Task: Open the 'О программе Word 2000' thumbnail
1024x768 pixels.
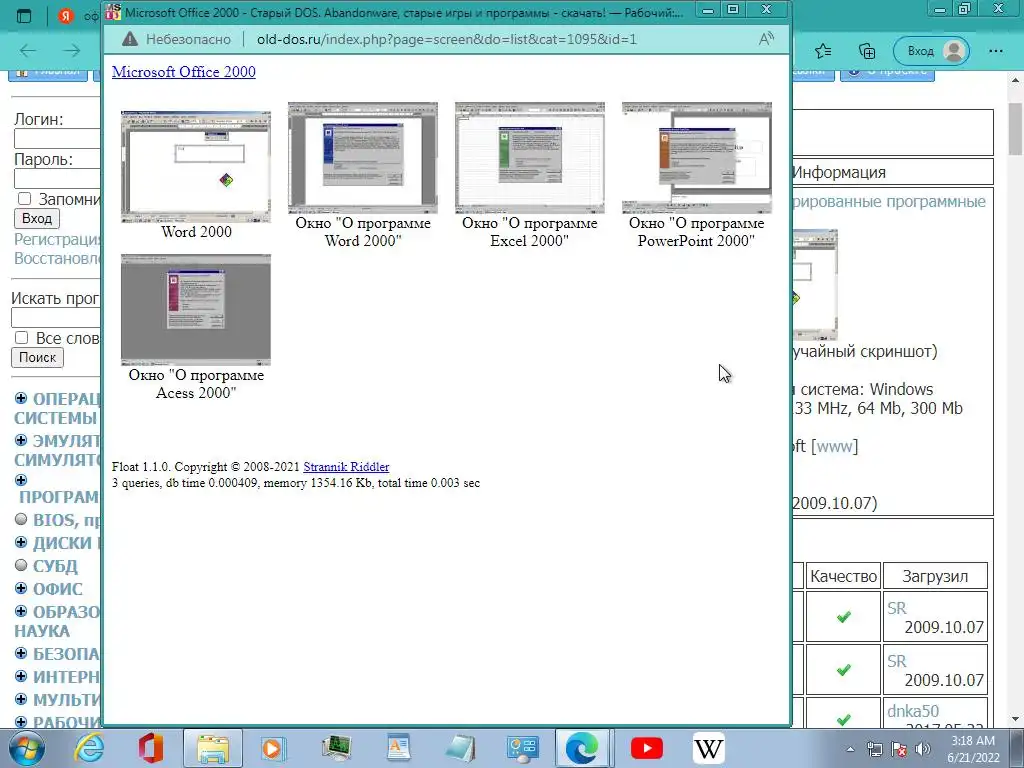Action: 362,158
